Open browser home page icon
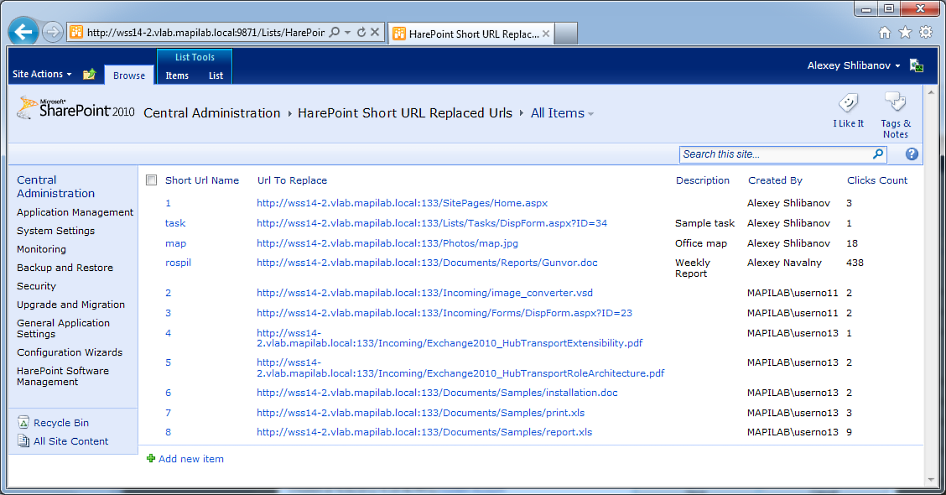 884,33
